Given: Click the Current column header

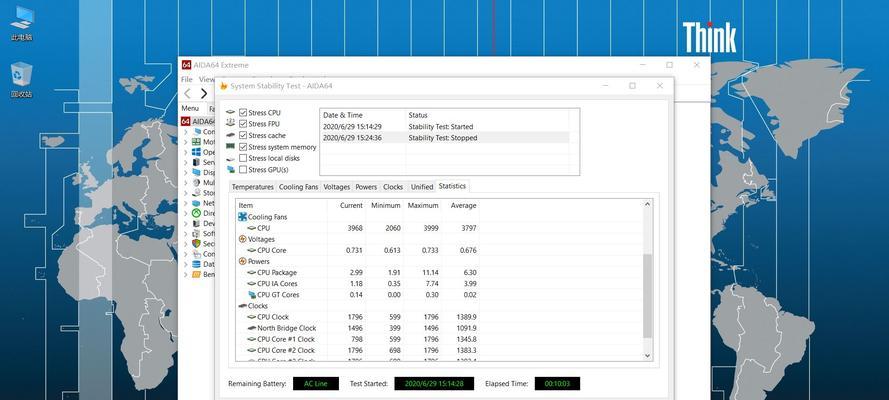Looking at the screenshot, I should [347, 206].
